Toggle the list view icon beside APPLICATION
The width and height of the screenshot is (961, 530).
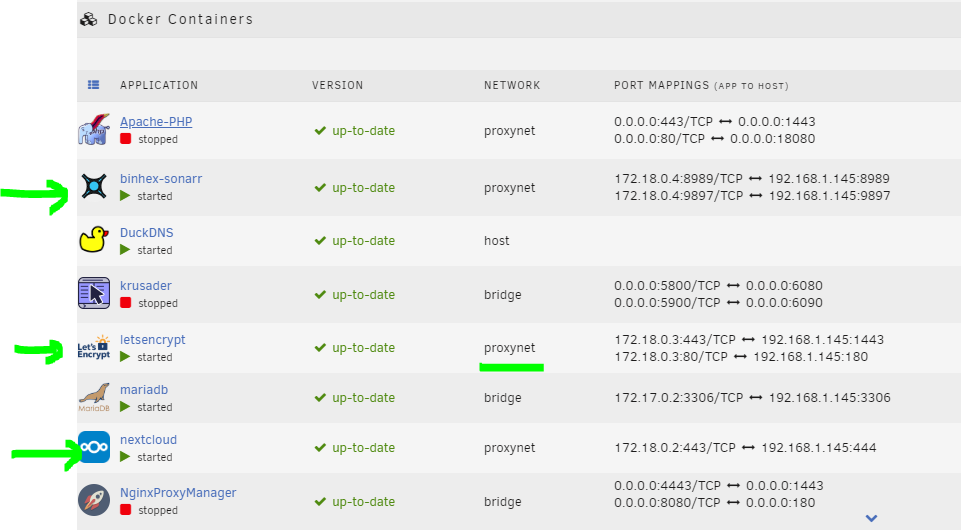coord(93,85)
